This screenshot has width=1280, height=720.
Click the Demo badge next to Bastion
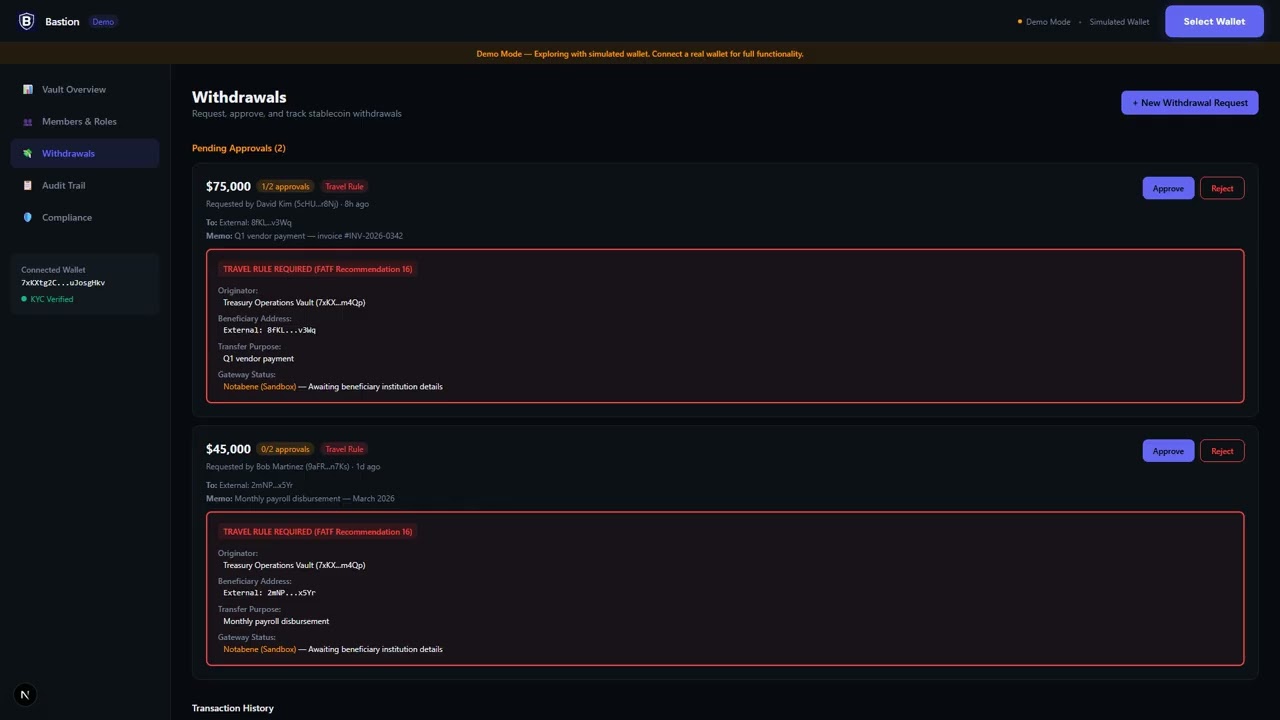[103, 21]
